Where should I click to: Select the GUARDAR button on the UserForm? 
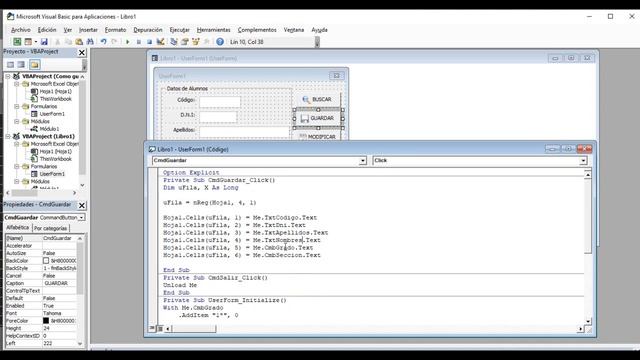point(317,118)
